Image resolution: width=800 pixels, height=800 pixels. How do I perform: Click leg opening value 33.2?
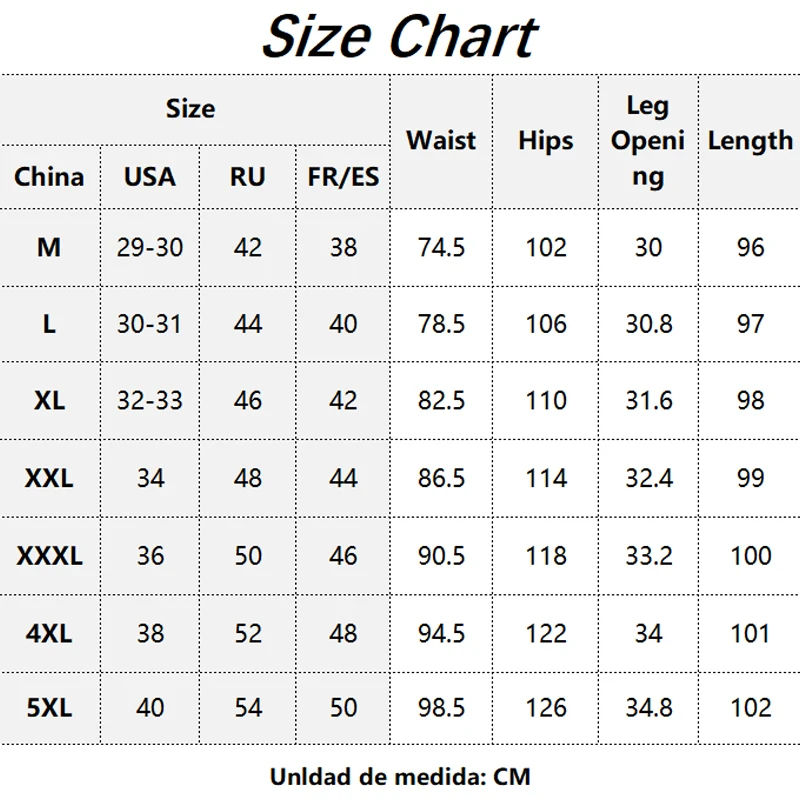[x=649, y=556]
